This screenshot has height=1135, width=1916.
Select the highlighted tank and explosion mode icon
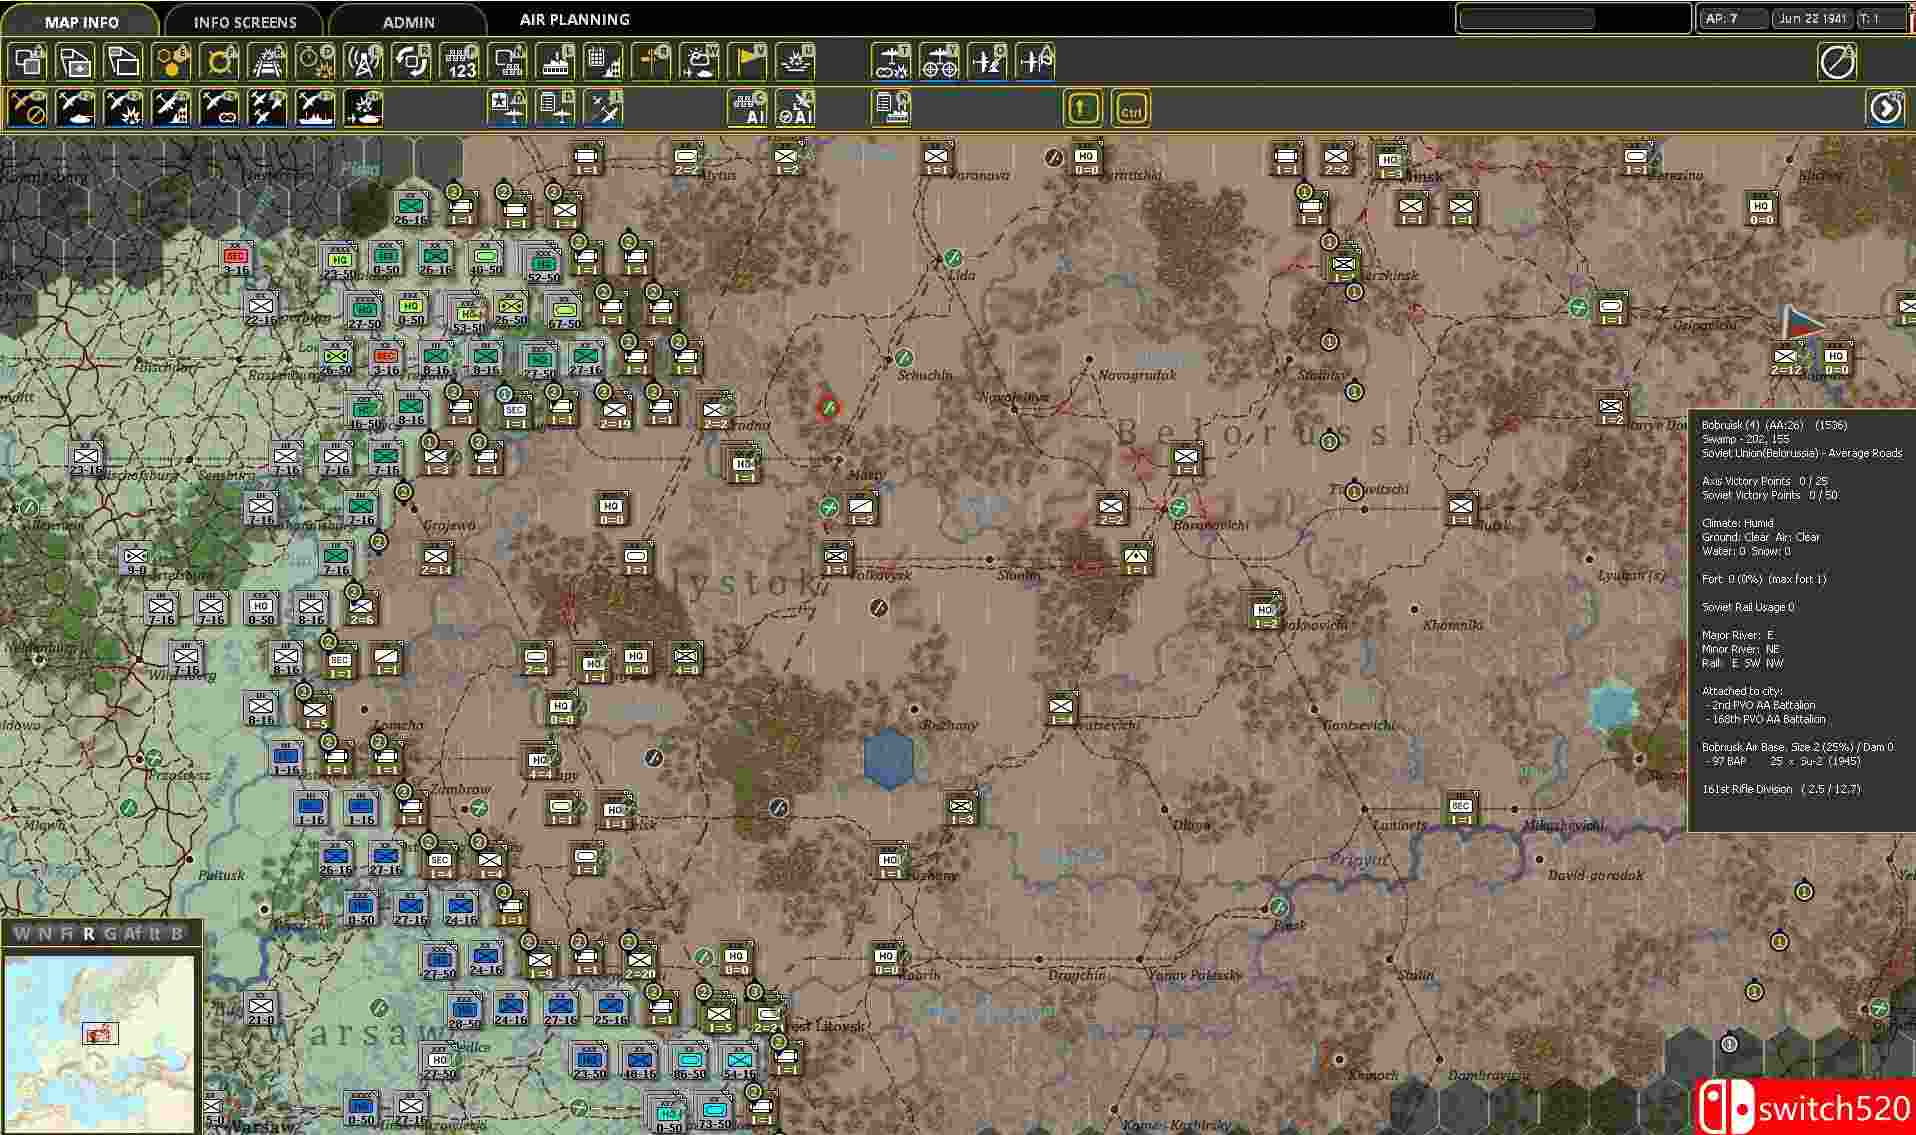(x=364, y=108)
